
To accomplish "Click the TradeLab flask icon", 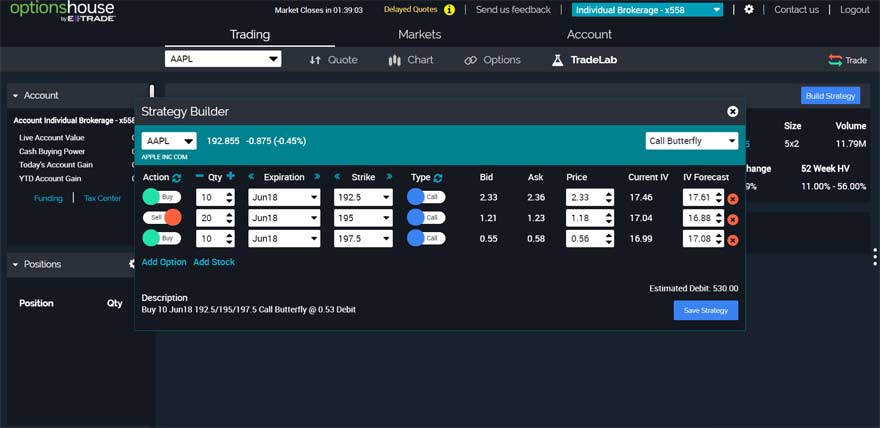I will [557, 60].
